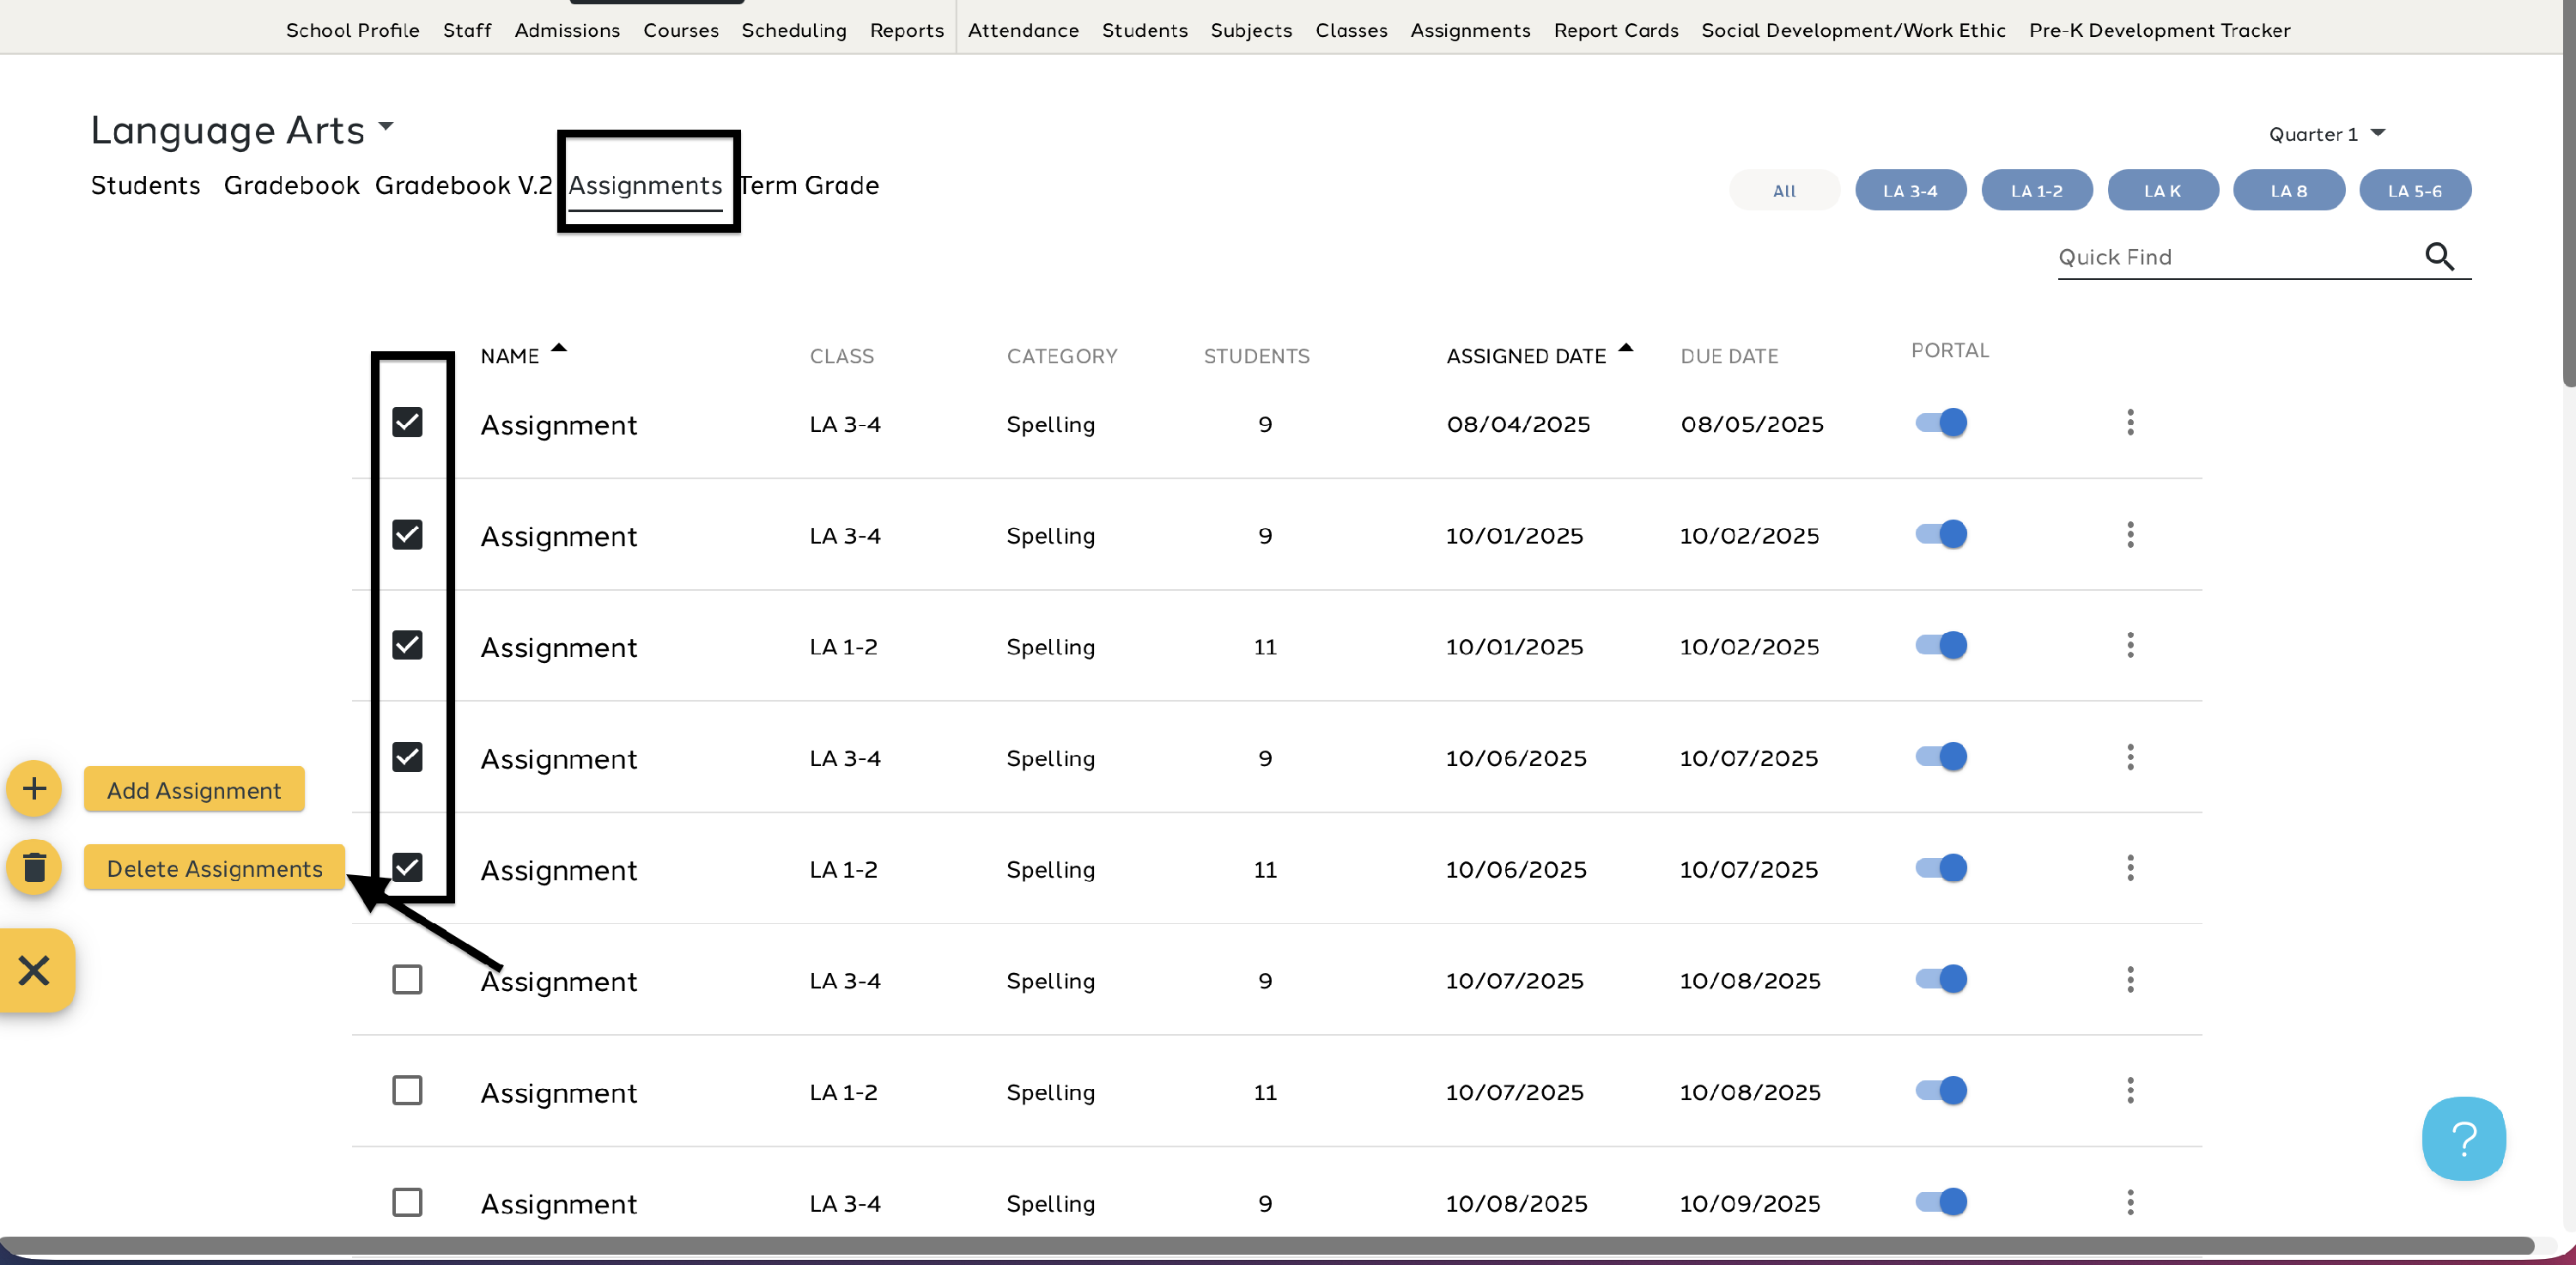Viewport: 2576px width, 1265px height.
Task: Filter by the LA 5-6 class chip
Action: 2414,190
